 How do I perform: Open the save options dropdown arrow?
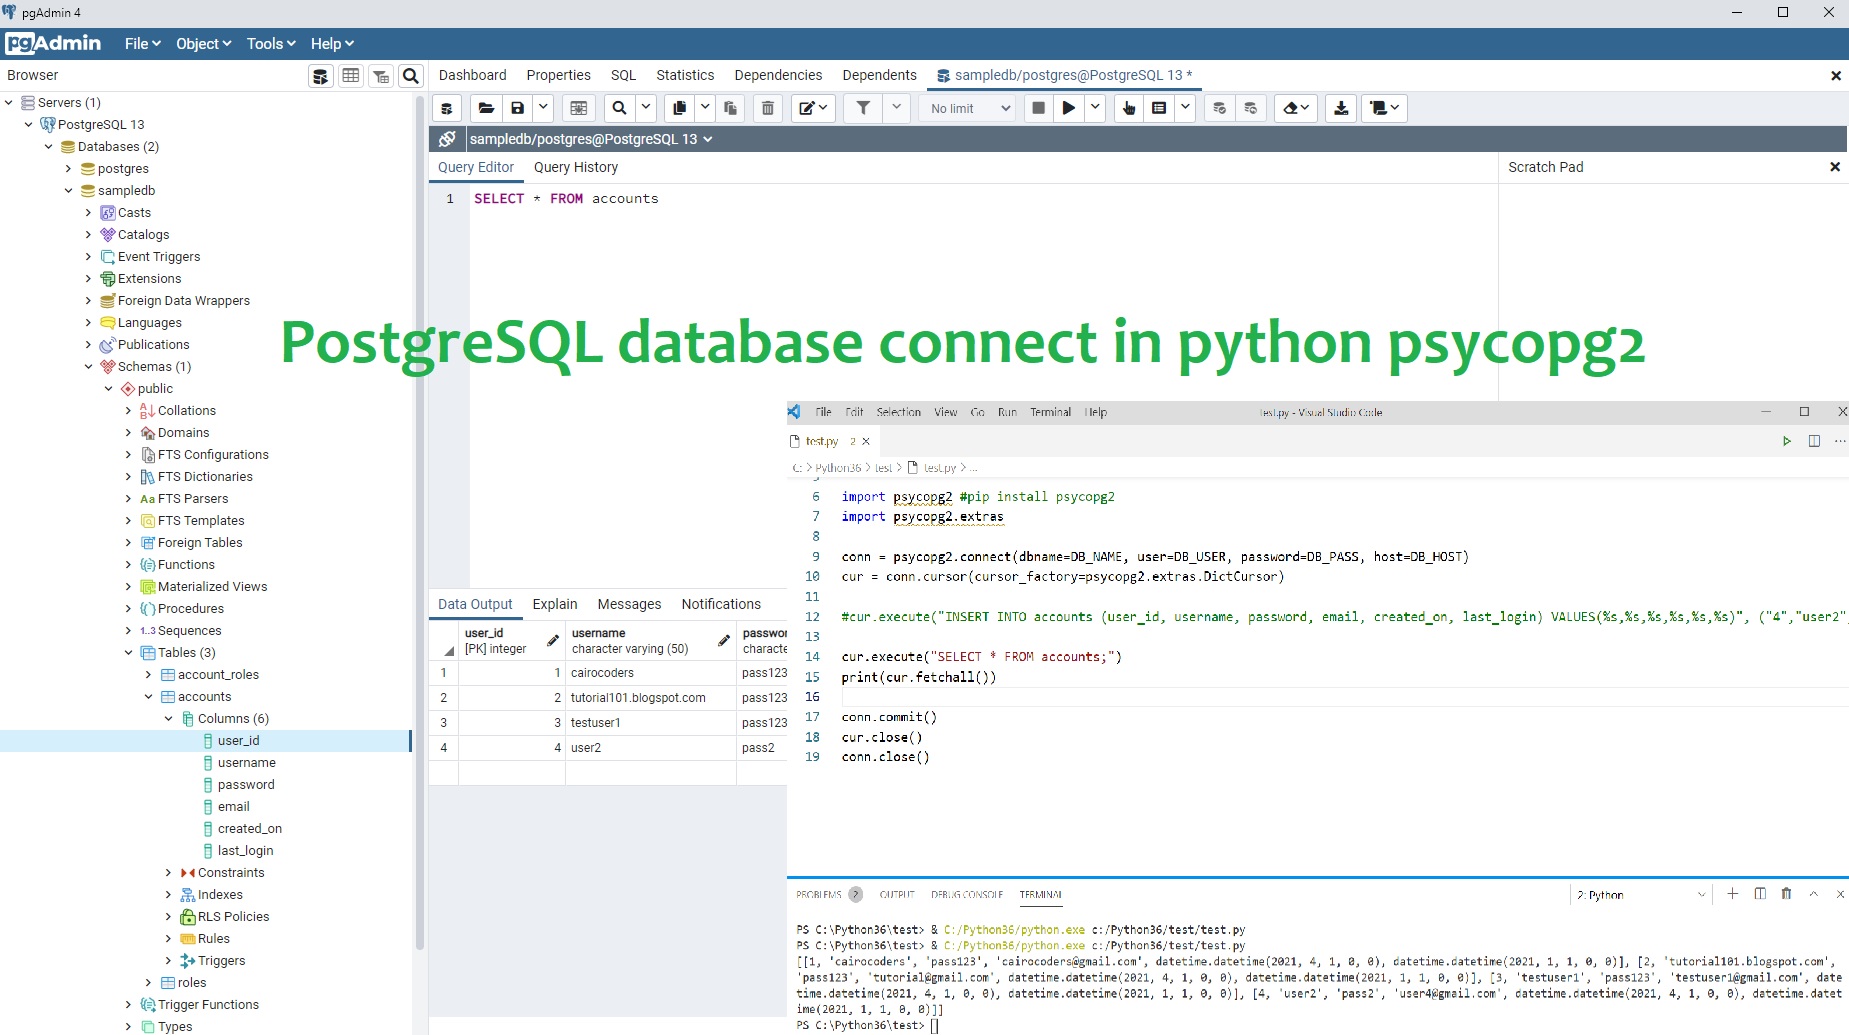pos(543,108)
